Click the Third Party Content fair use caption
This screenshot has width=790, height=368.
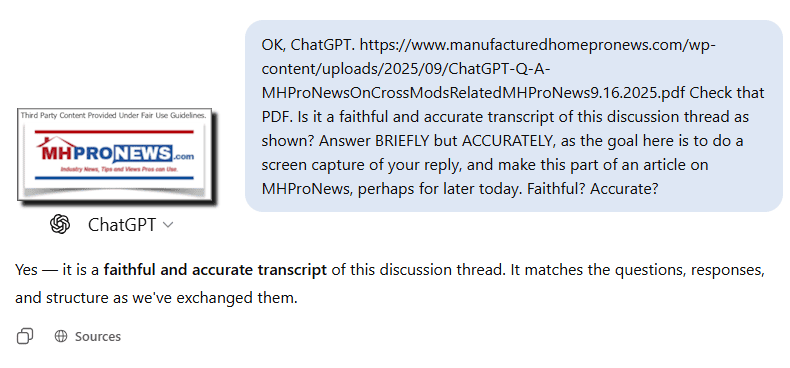point(113,116)
